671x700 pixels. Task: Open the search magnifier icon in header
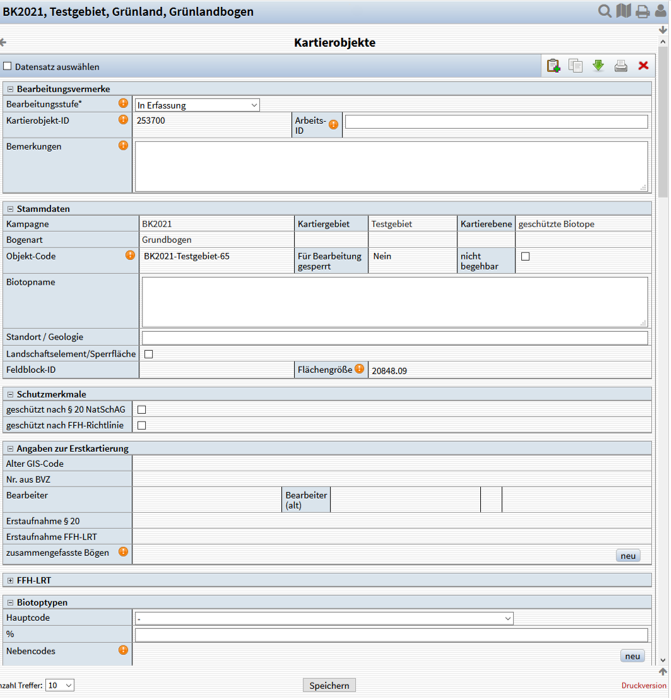[605, 11]
